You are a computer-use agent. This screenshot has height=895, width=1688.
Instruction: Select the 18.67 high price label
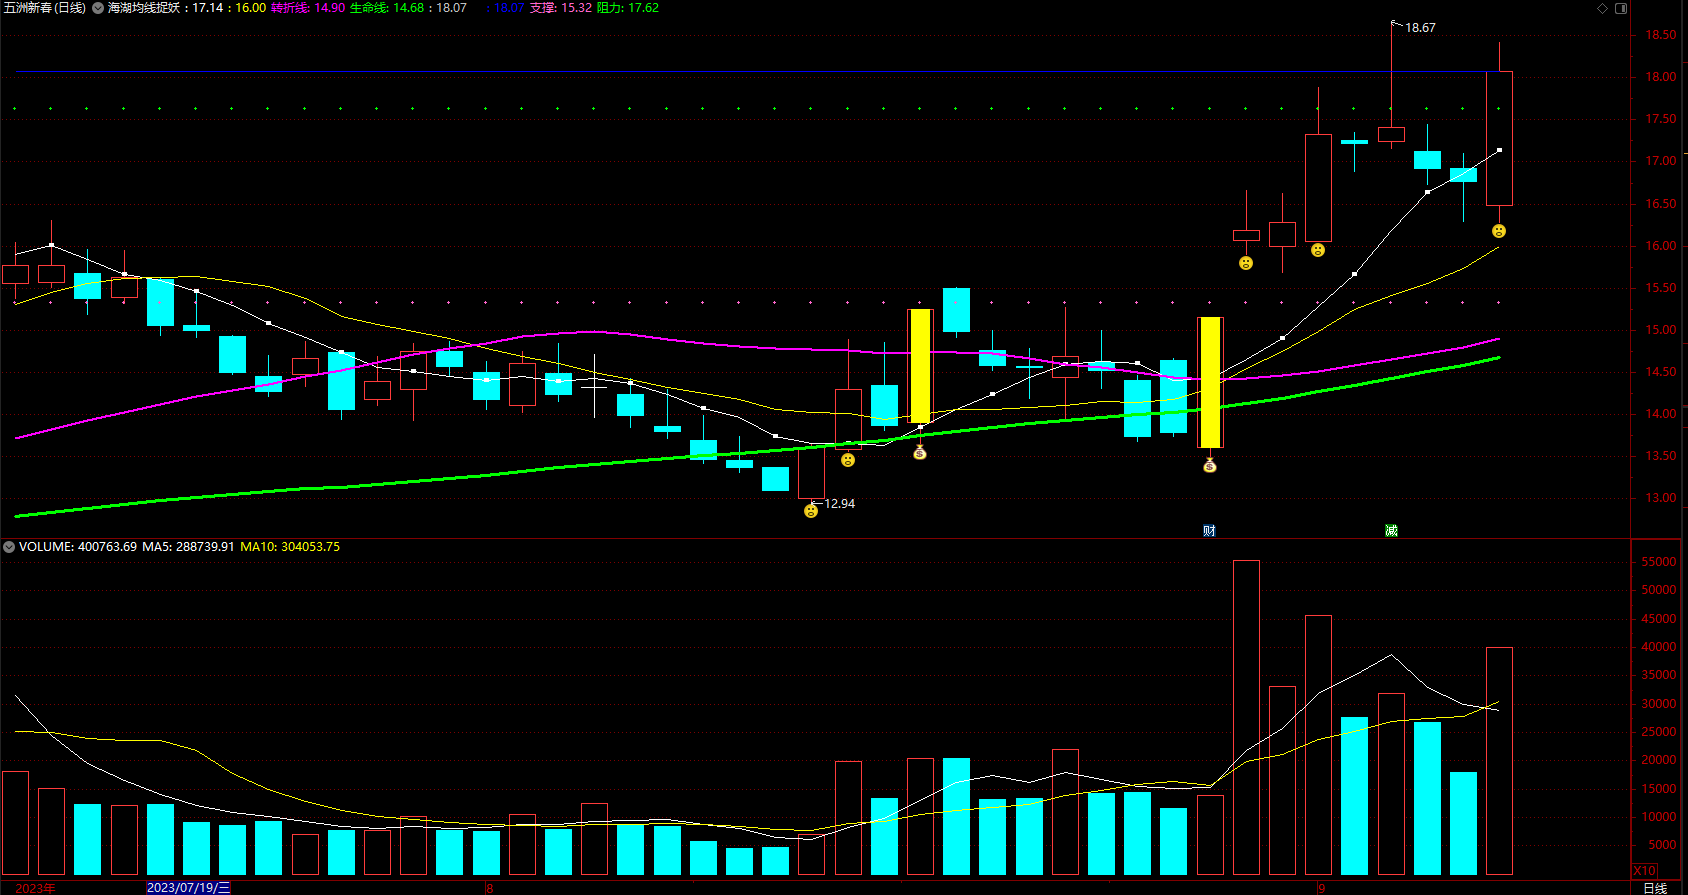pos(1420,28)
